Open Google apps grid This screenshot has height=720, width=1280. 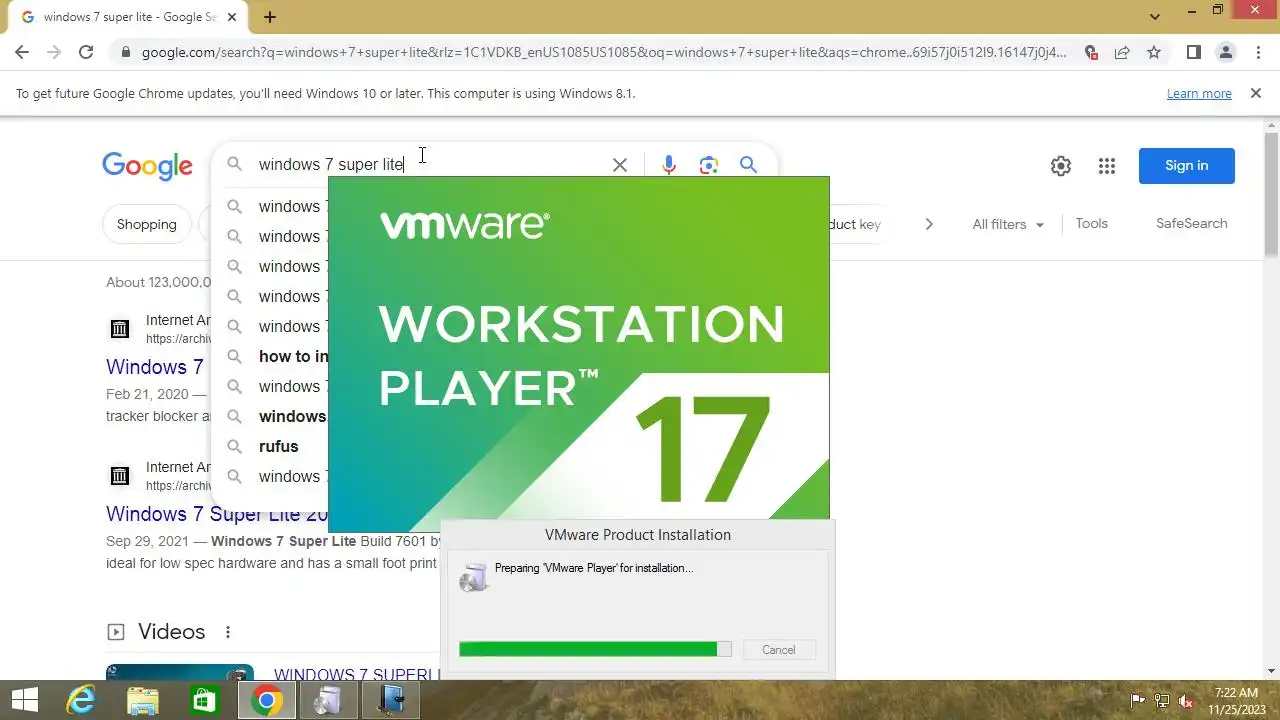tap(1106, 166)
